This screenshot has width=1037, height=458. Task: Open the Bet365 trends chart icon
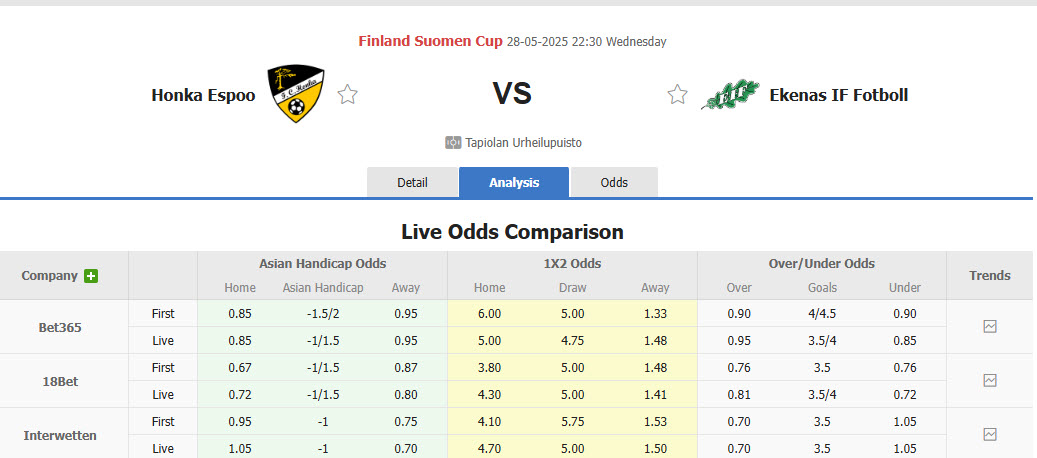(x=990, y=326)
